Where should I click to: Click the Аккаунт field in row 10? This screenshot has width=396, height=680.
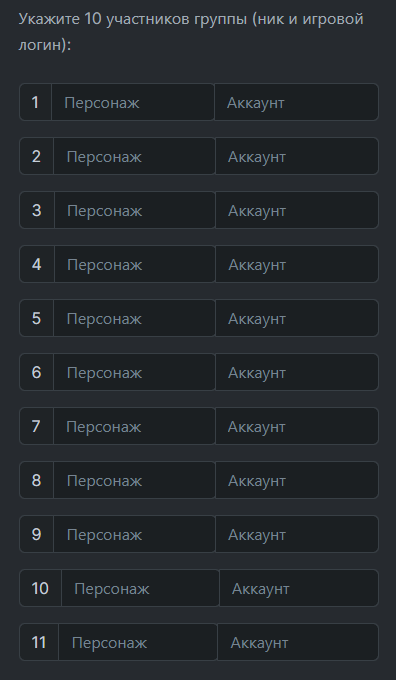tap(299, 588)
